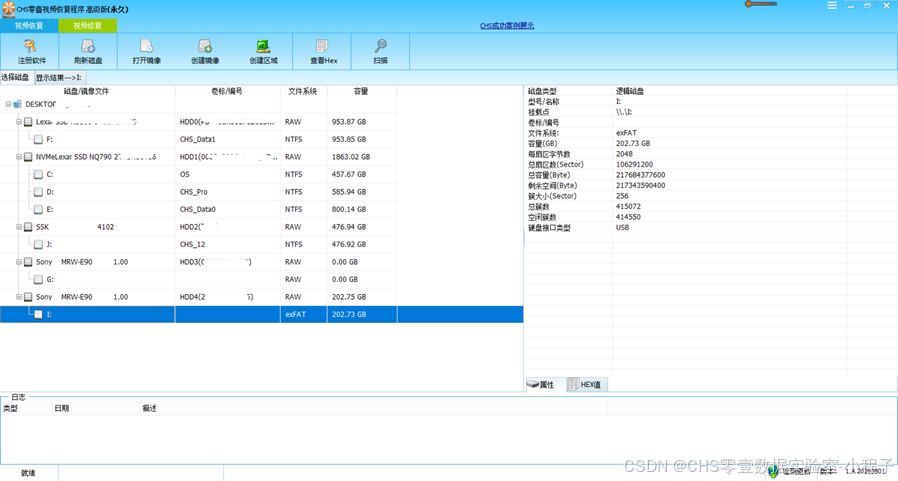The height and width of the screenshot is (481, 898).
Task: Open an image file via 打开镜像
Action: coord(147,51)
